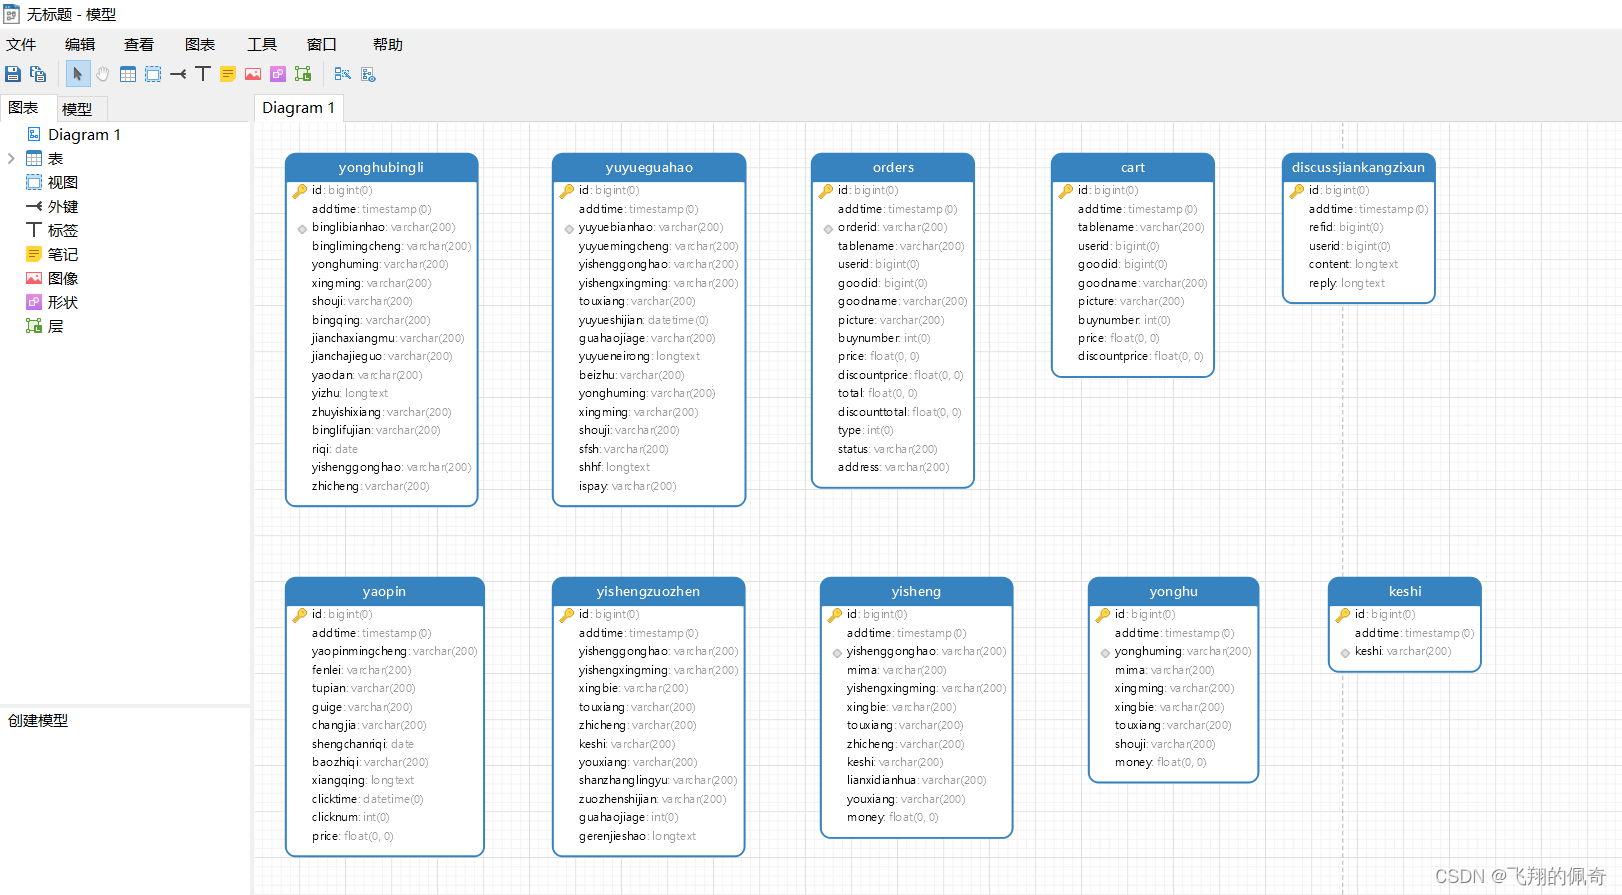Expand the 表 tree node
Image resolution: width=1622 pixels, height=895 pixels.
(11, 158)
